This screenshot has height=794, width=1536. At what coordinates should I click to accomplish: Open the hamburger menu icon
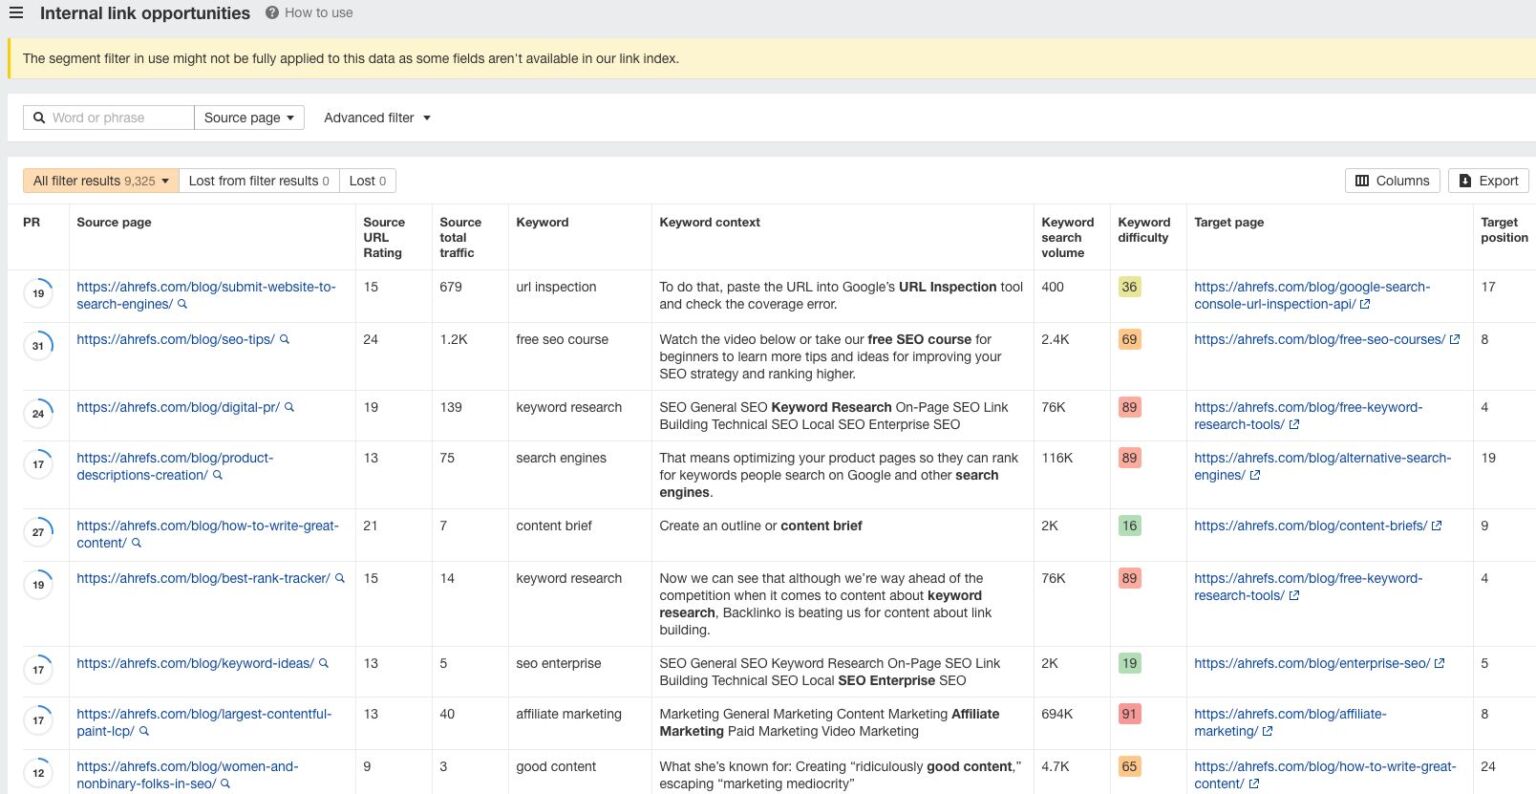pyautogui.click(x=16, y=13)
